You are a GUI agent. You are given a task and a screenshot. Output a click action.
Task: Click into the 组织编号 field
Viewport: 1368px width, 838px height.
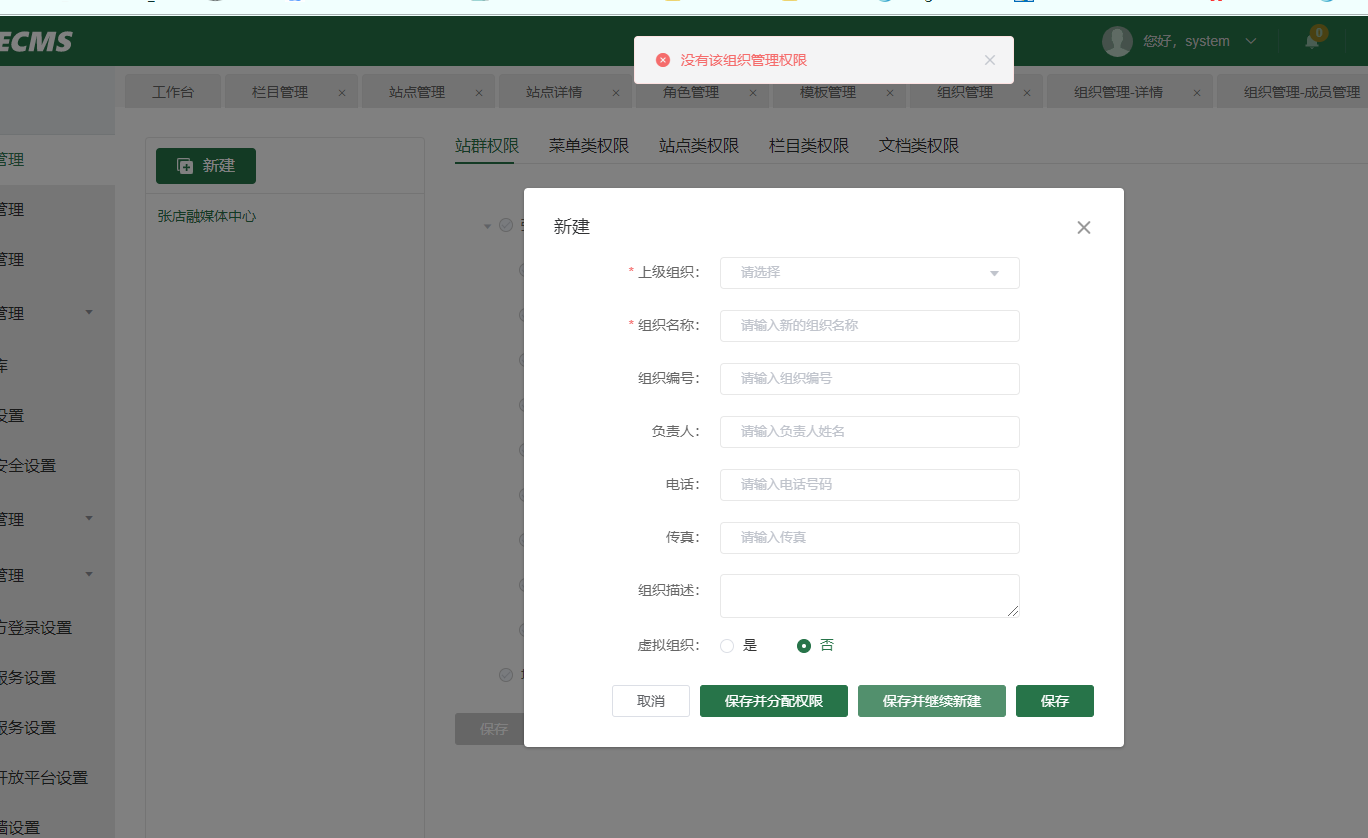[870, 379]
